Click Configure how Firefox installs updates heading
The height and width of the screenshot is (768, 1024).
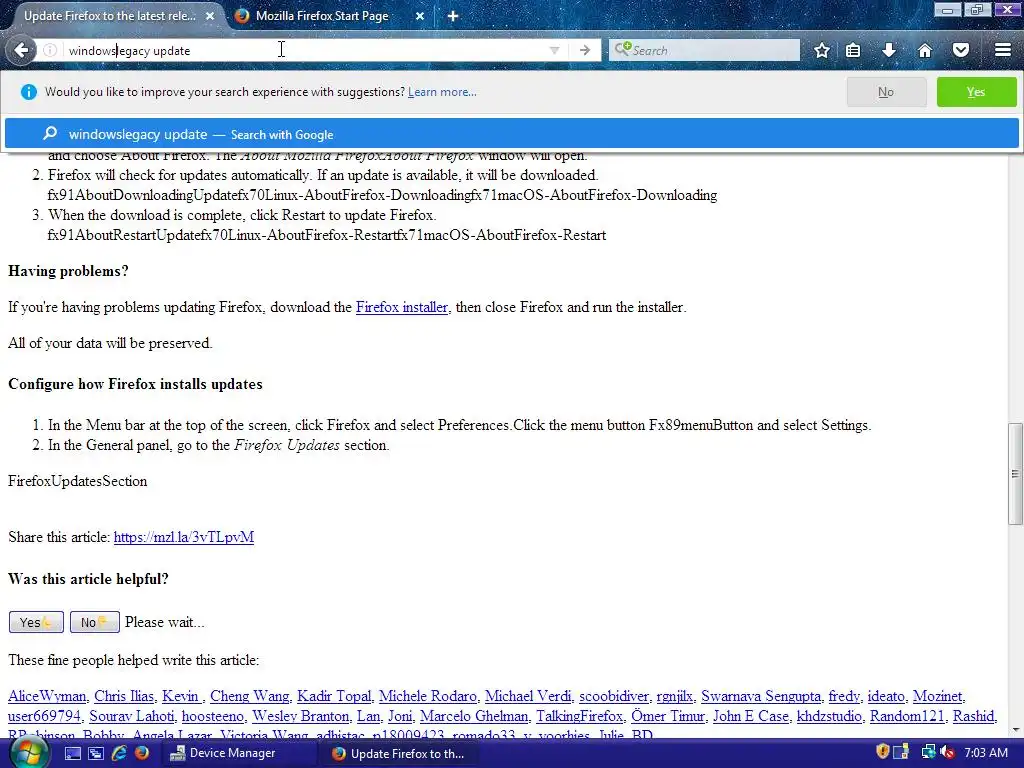[x=135, y=384]
